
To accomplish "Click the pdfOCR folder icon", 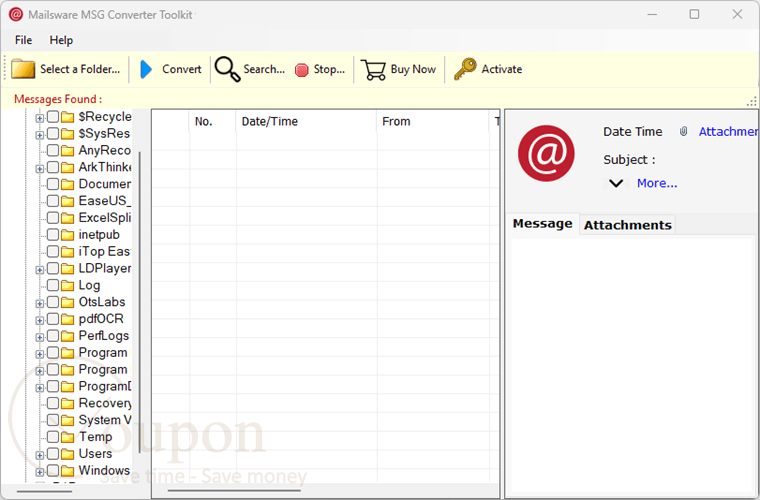I will coord(67,319).
